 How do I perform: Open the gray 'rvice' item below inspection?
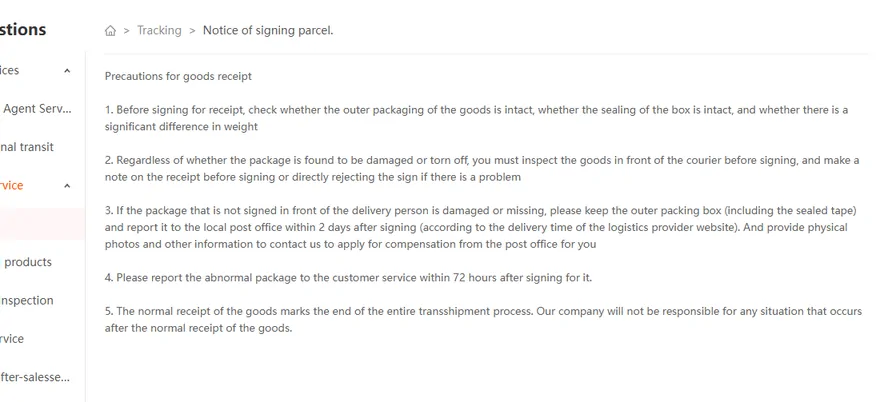pyautogui.click(x=12, y=339)
